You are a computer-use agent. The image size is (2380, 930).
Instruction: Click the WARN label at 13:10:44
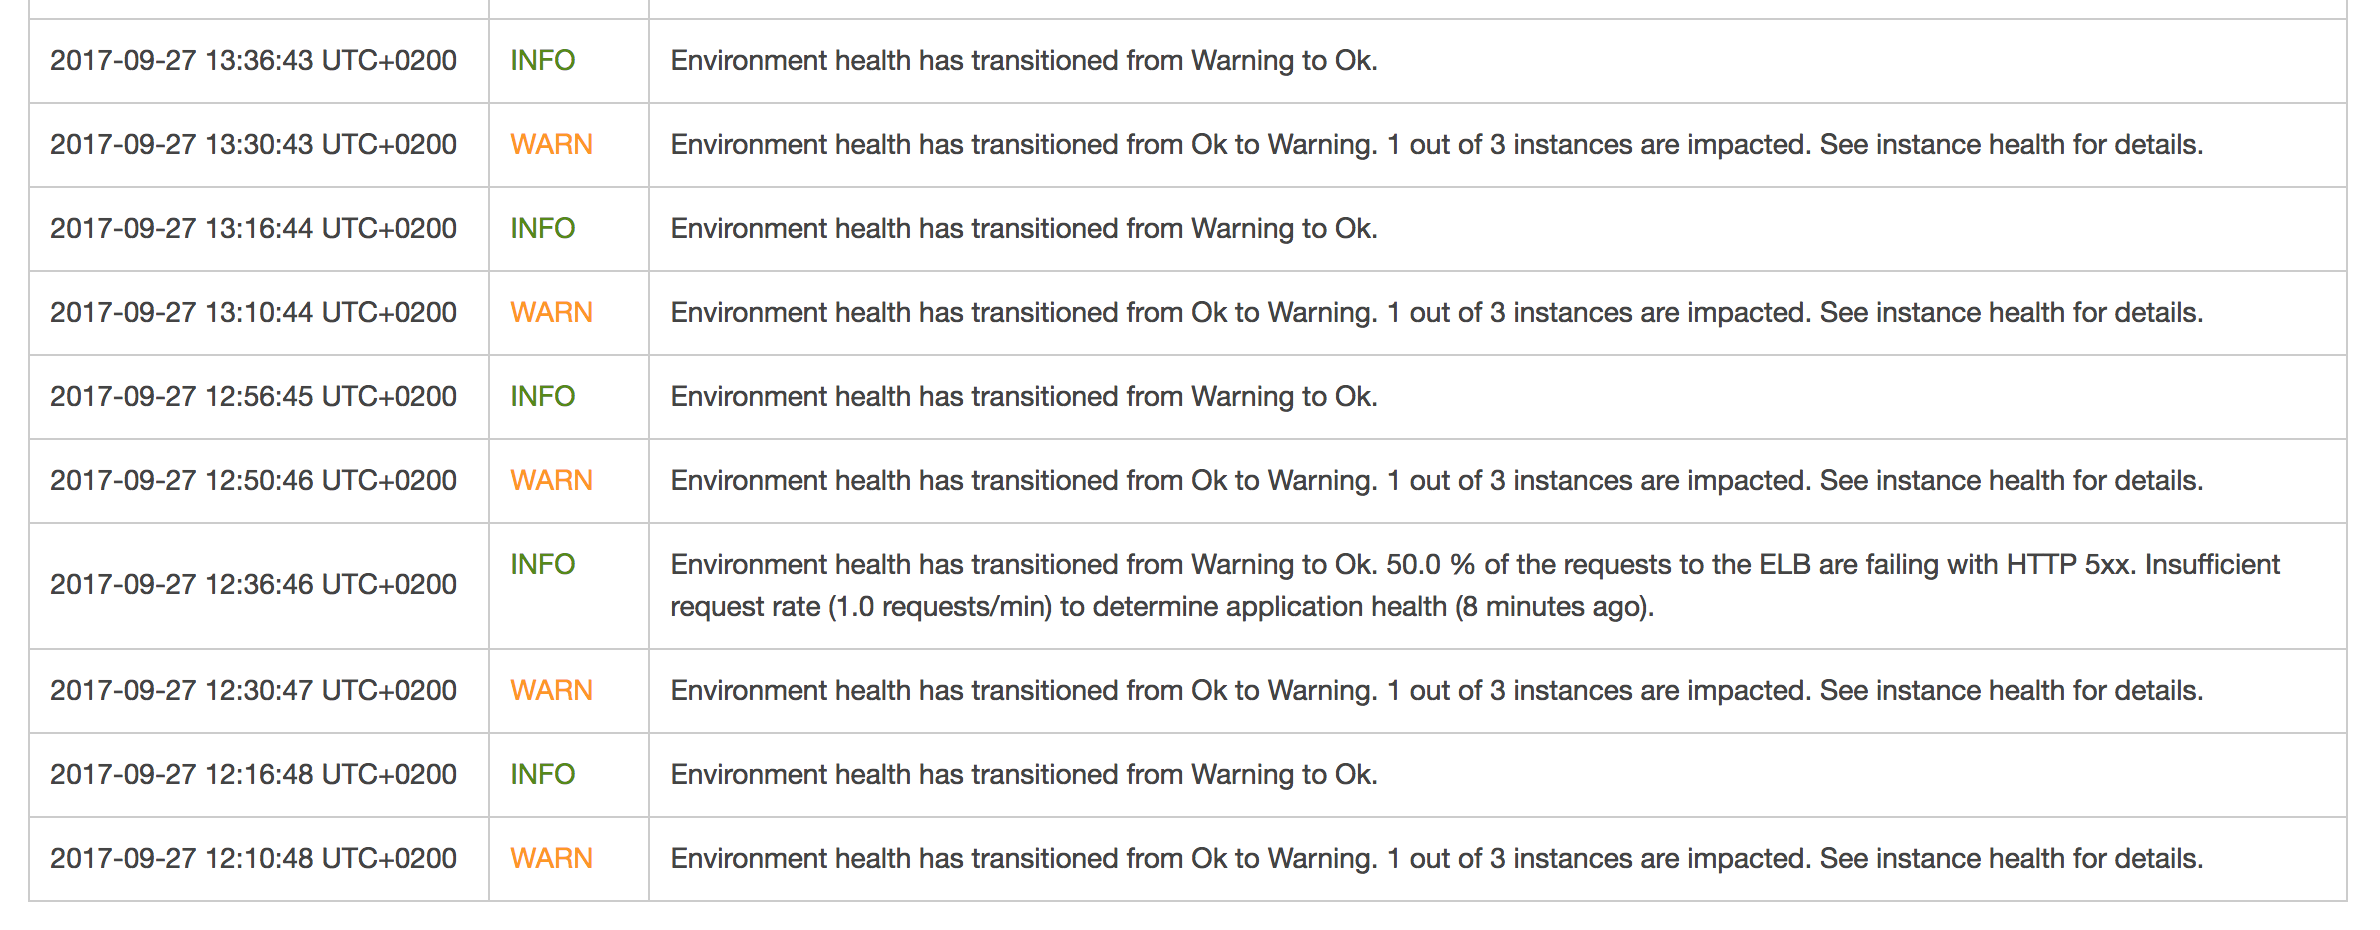pos(551,313)
